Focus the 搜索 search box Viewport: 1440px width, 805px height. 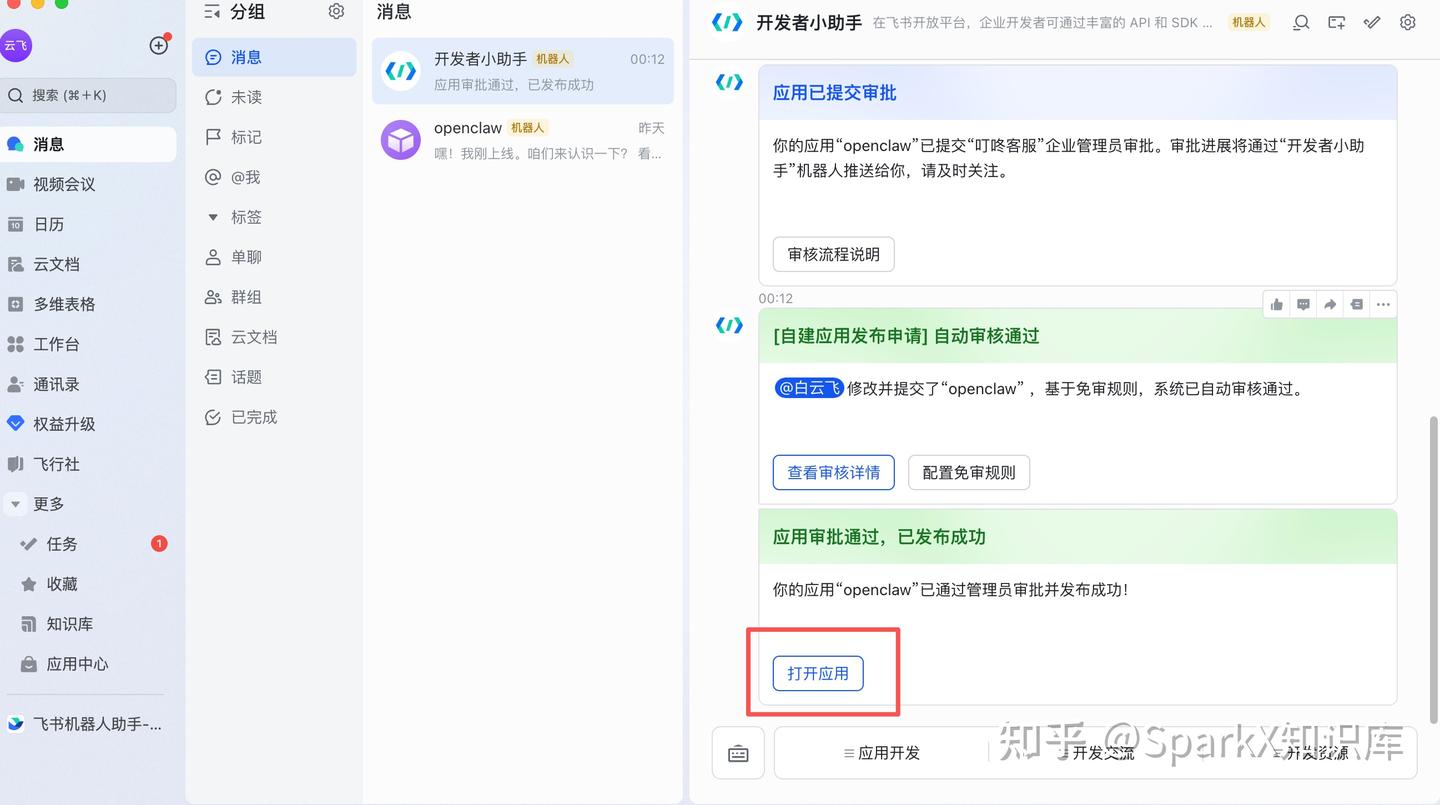(x=88, y=95)
